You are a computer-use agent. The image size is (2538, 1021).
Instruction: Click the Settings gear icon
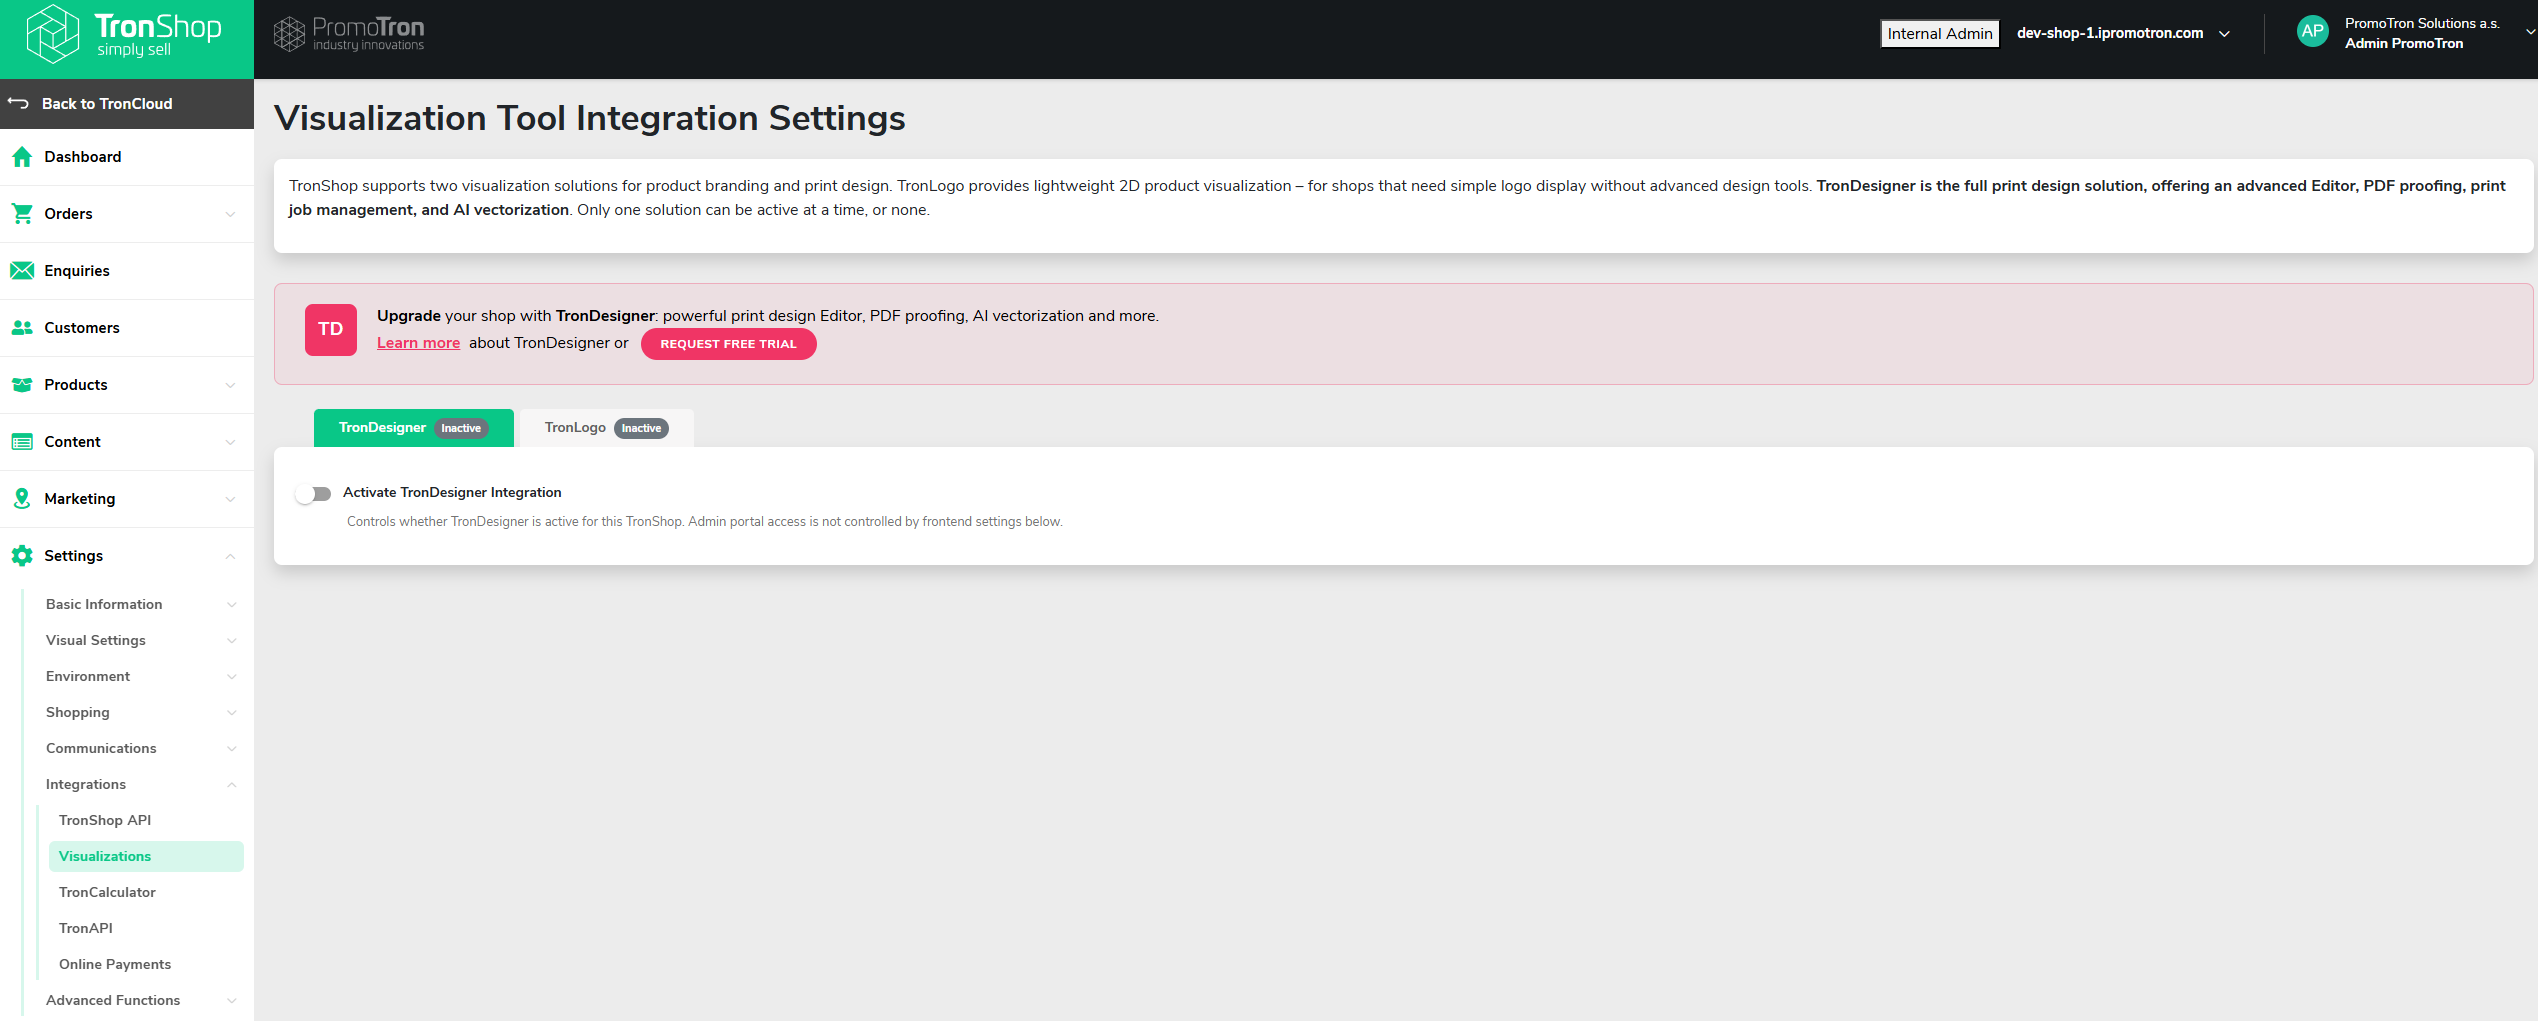click(22, 555)
